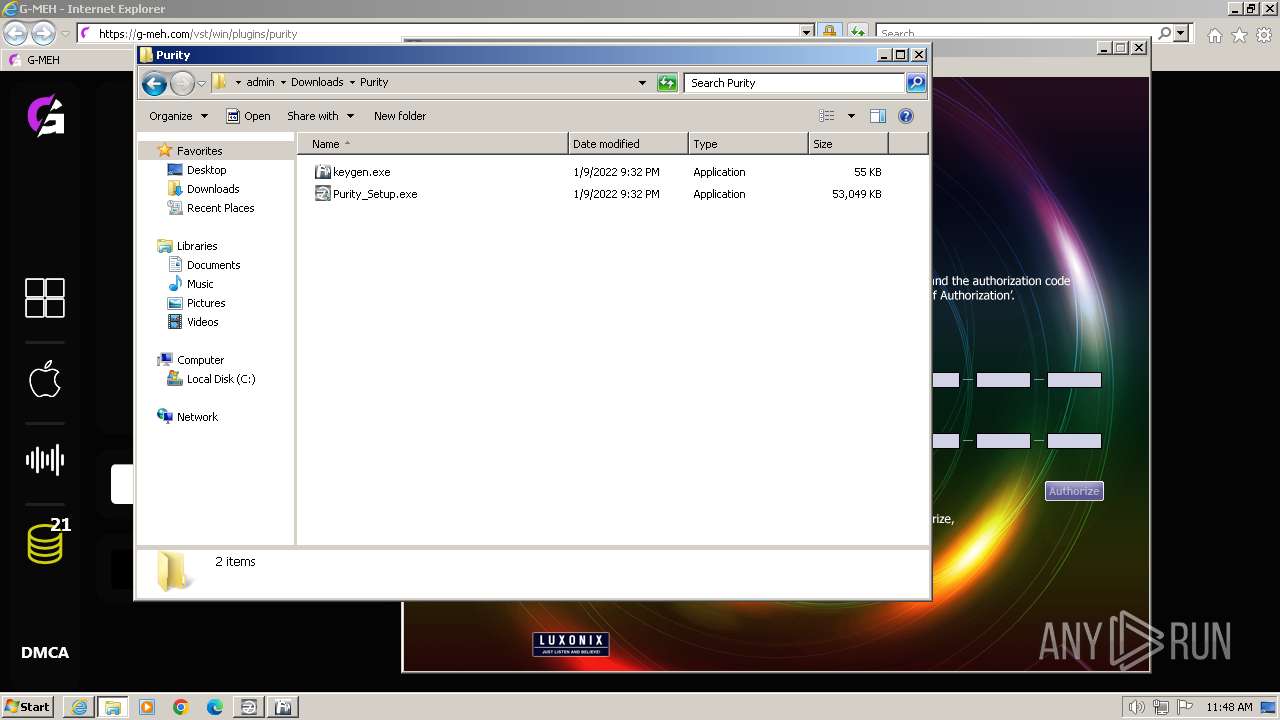Click the Explorer forward navigation arrow
The width and height of the screenshot is (1280, 720).
pos(182,83)
